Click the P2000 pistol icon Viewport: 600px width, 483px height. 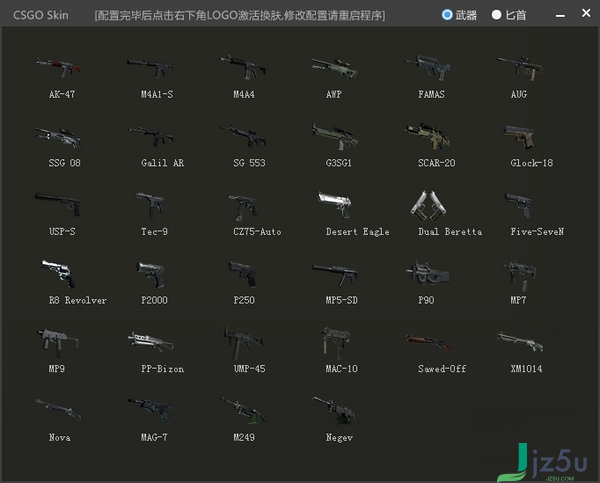[151, 275]
